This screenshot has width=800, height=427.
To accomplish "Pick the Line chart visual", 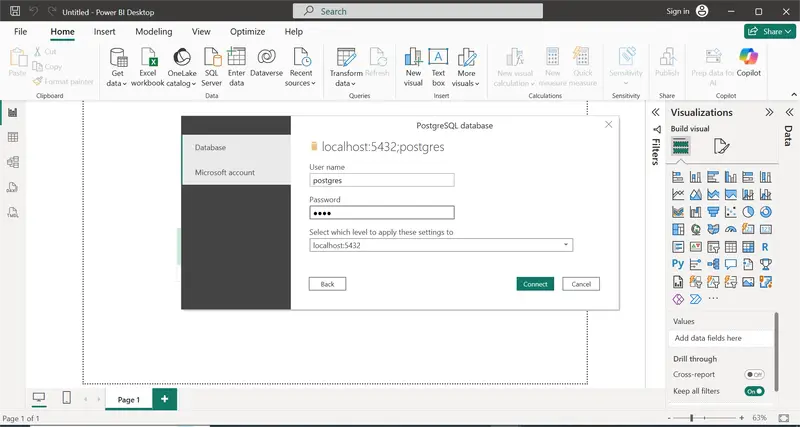I will pos(678,194).
